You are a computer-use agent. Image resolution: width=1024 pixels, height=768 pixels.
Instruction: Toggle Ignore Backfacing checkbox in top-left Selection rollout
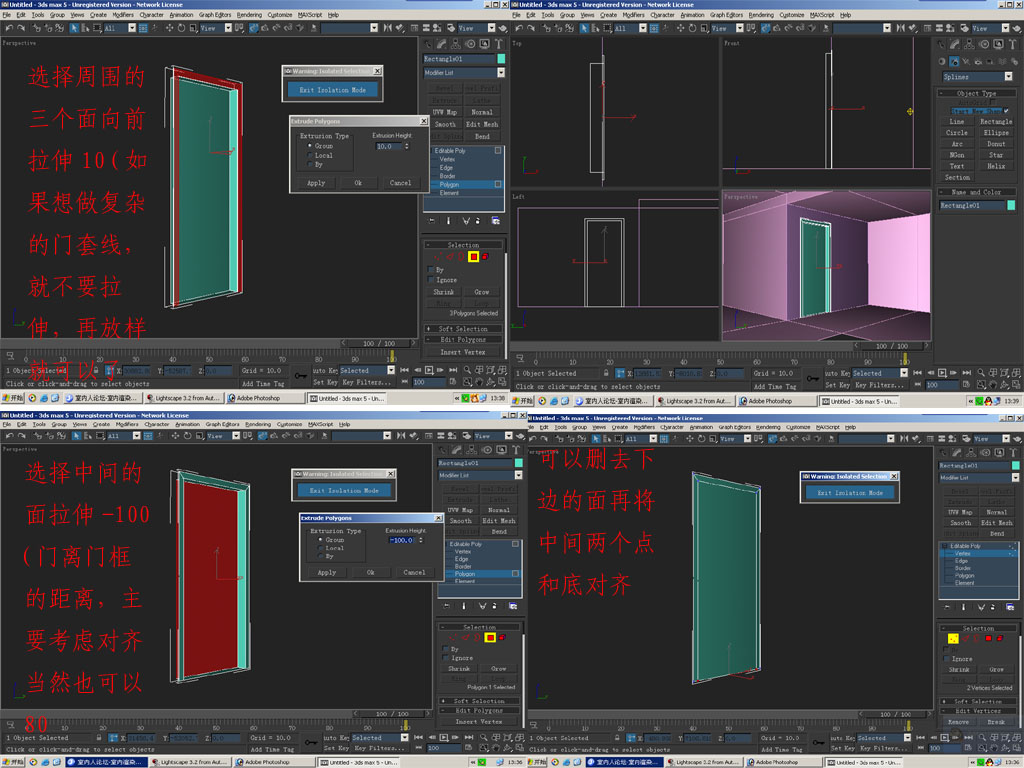click(431, 280)
